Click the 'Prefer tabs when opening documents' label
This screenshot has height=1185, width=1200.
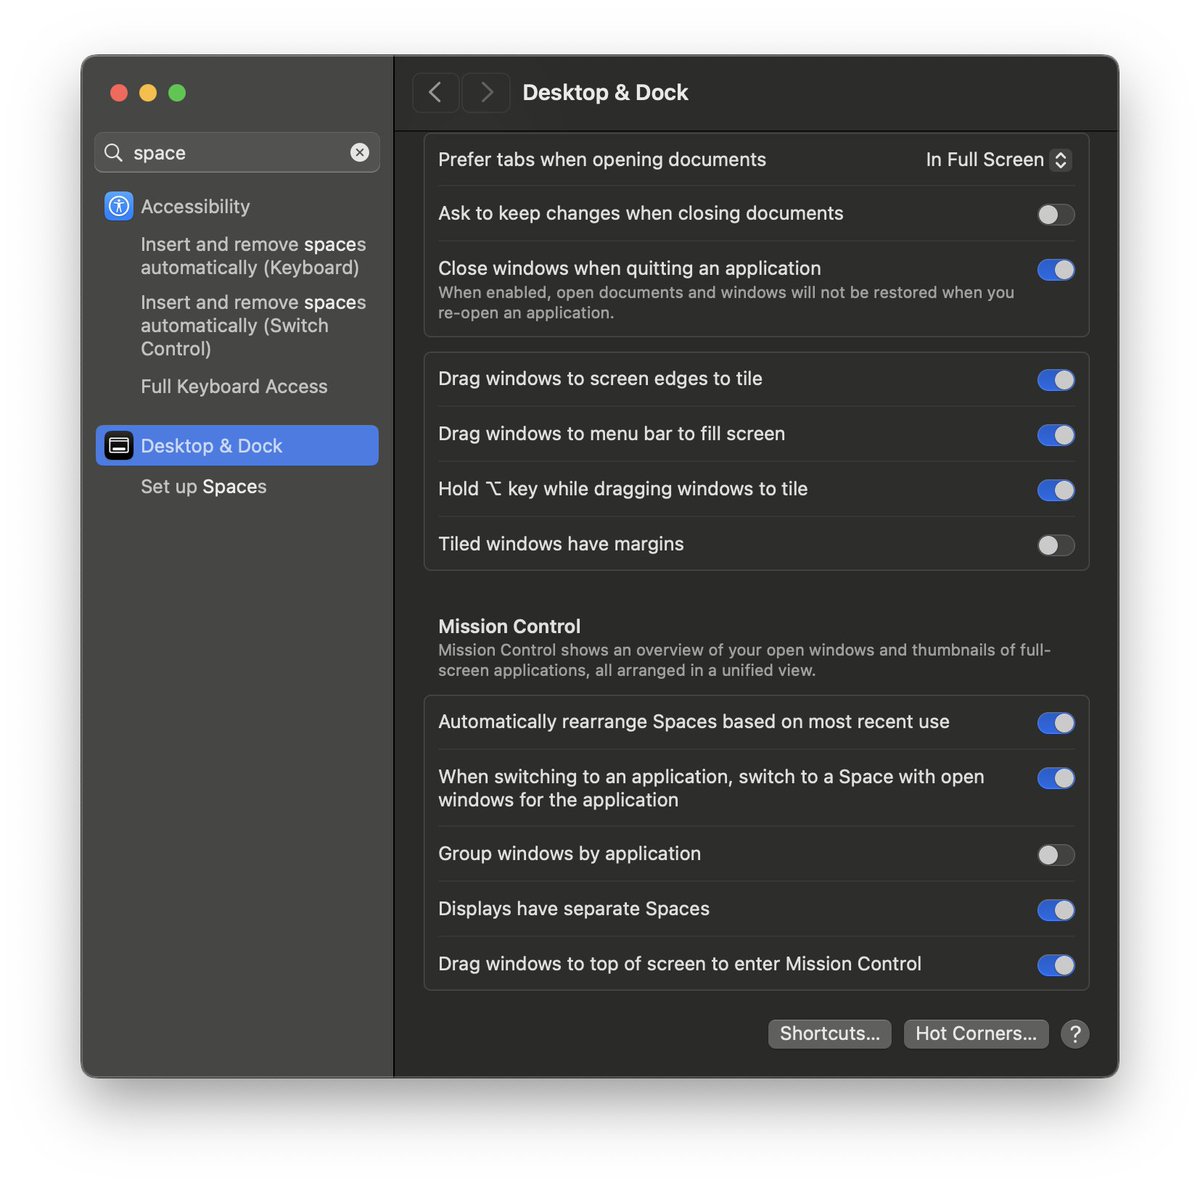[x=602, y=159]
